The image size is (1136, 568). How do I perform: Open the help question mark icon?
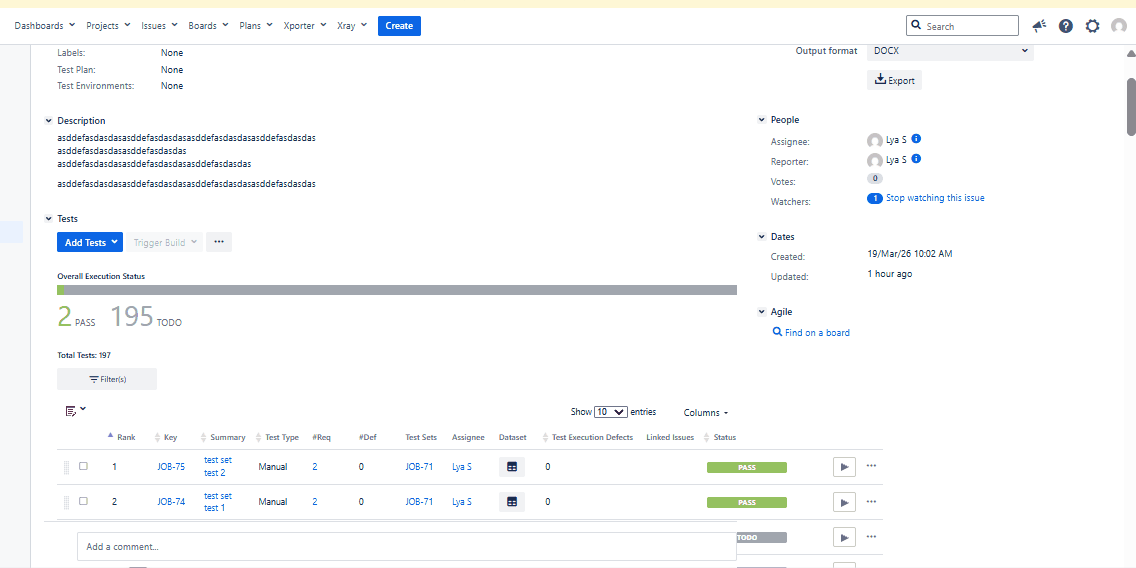pyautogui.click(x=1066, y=26)
